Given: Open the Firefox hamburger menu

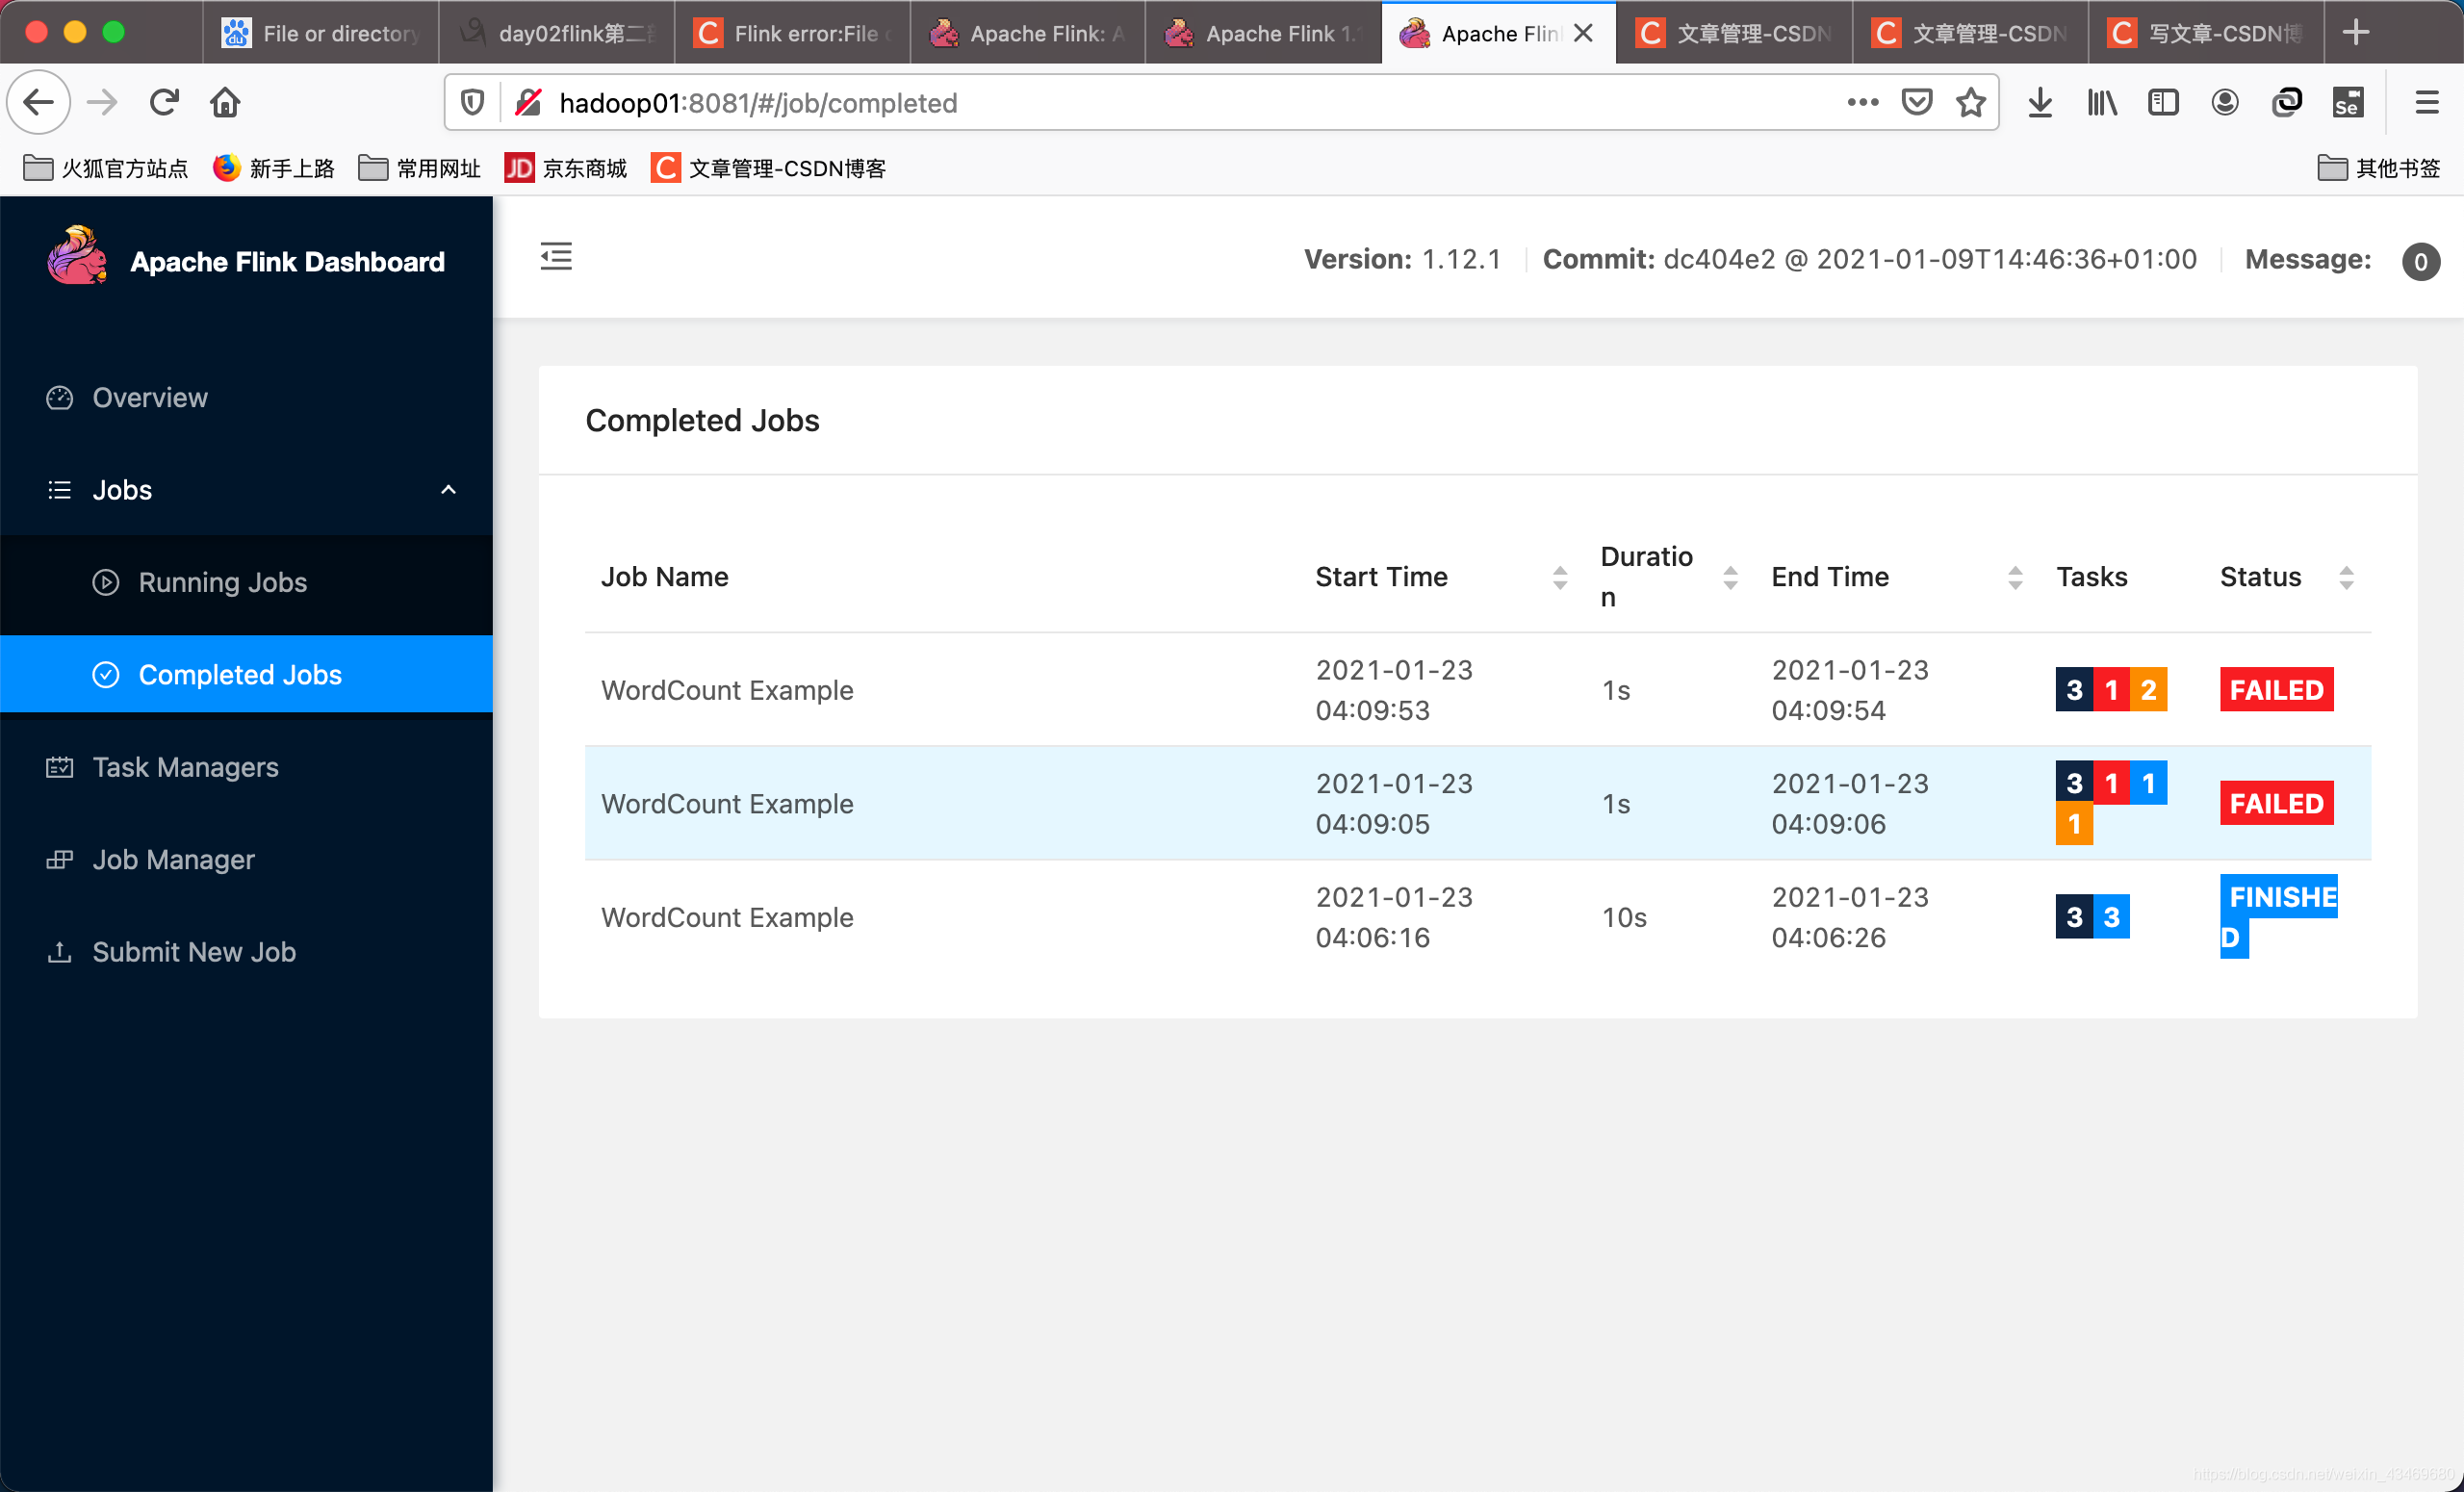Looking at the screenshot, I should pos(2427,102).
